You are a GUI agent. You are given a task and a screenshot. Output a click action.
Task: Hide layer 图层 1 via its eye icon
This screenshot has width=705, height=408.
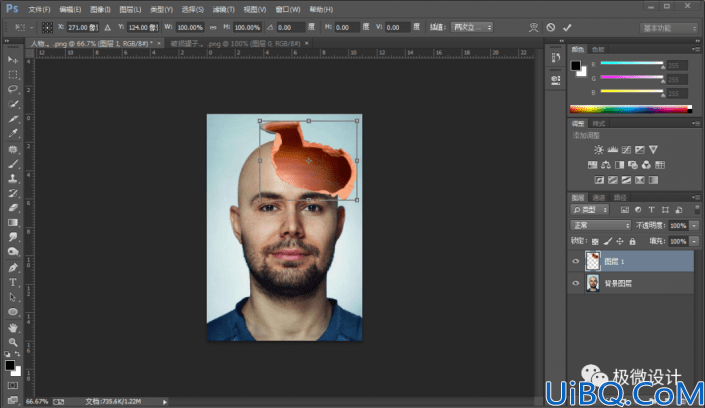click(576, 261)
